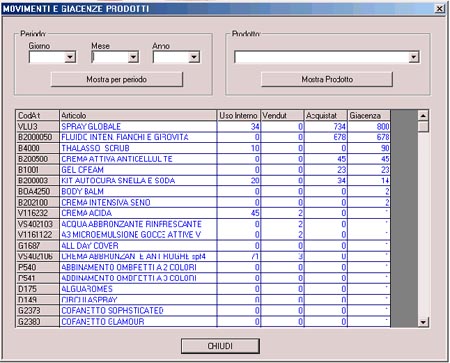The width and height of the screenshot is (450, 363).
Task: Click Uso Interno value 20 for KIT AUTOCURA
Action: point(239,181)
